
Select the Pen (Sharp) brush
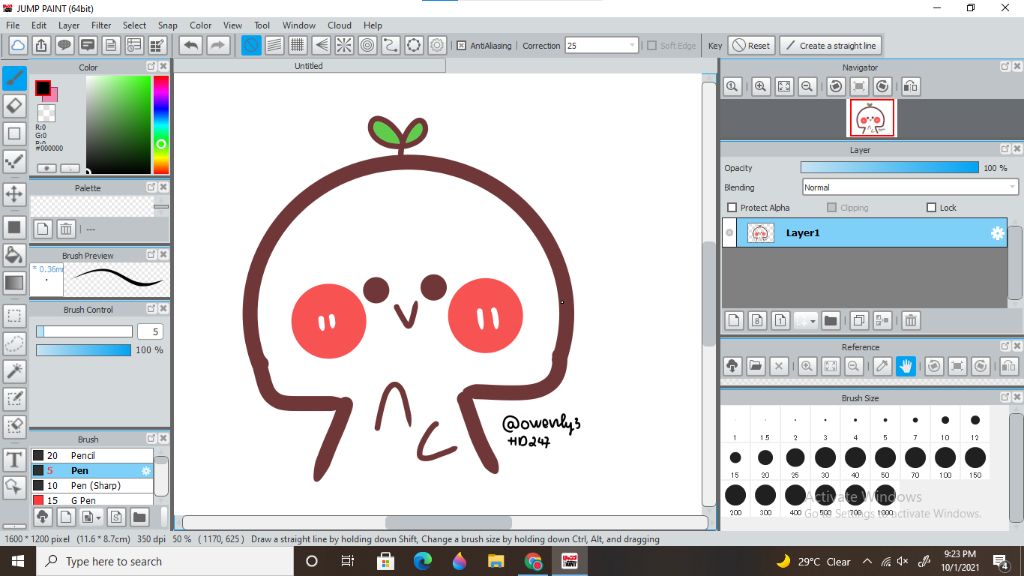pyautogui.click(x=92, y=486)
